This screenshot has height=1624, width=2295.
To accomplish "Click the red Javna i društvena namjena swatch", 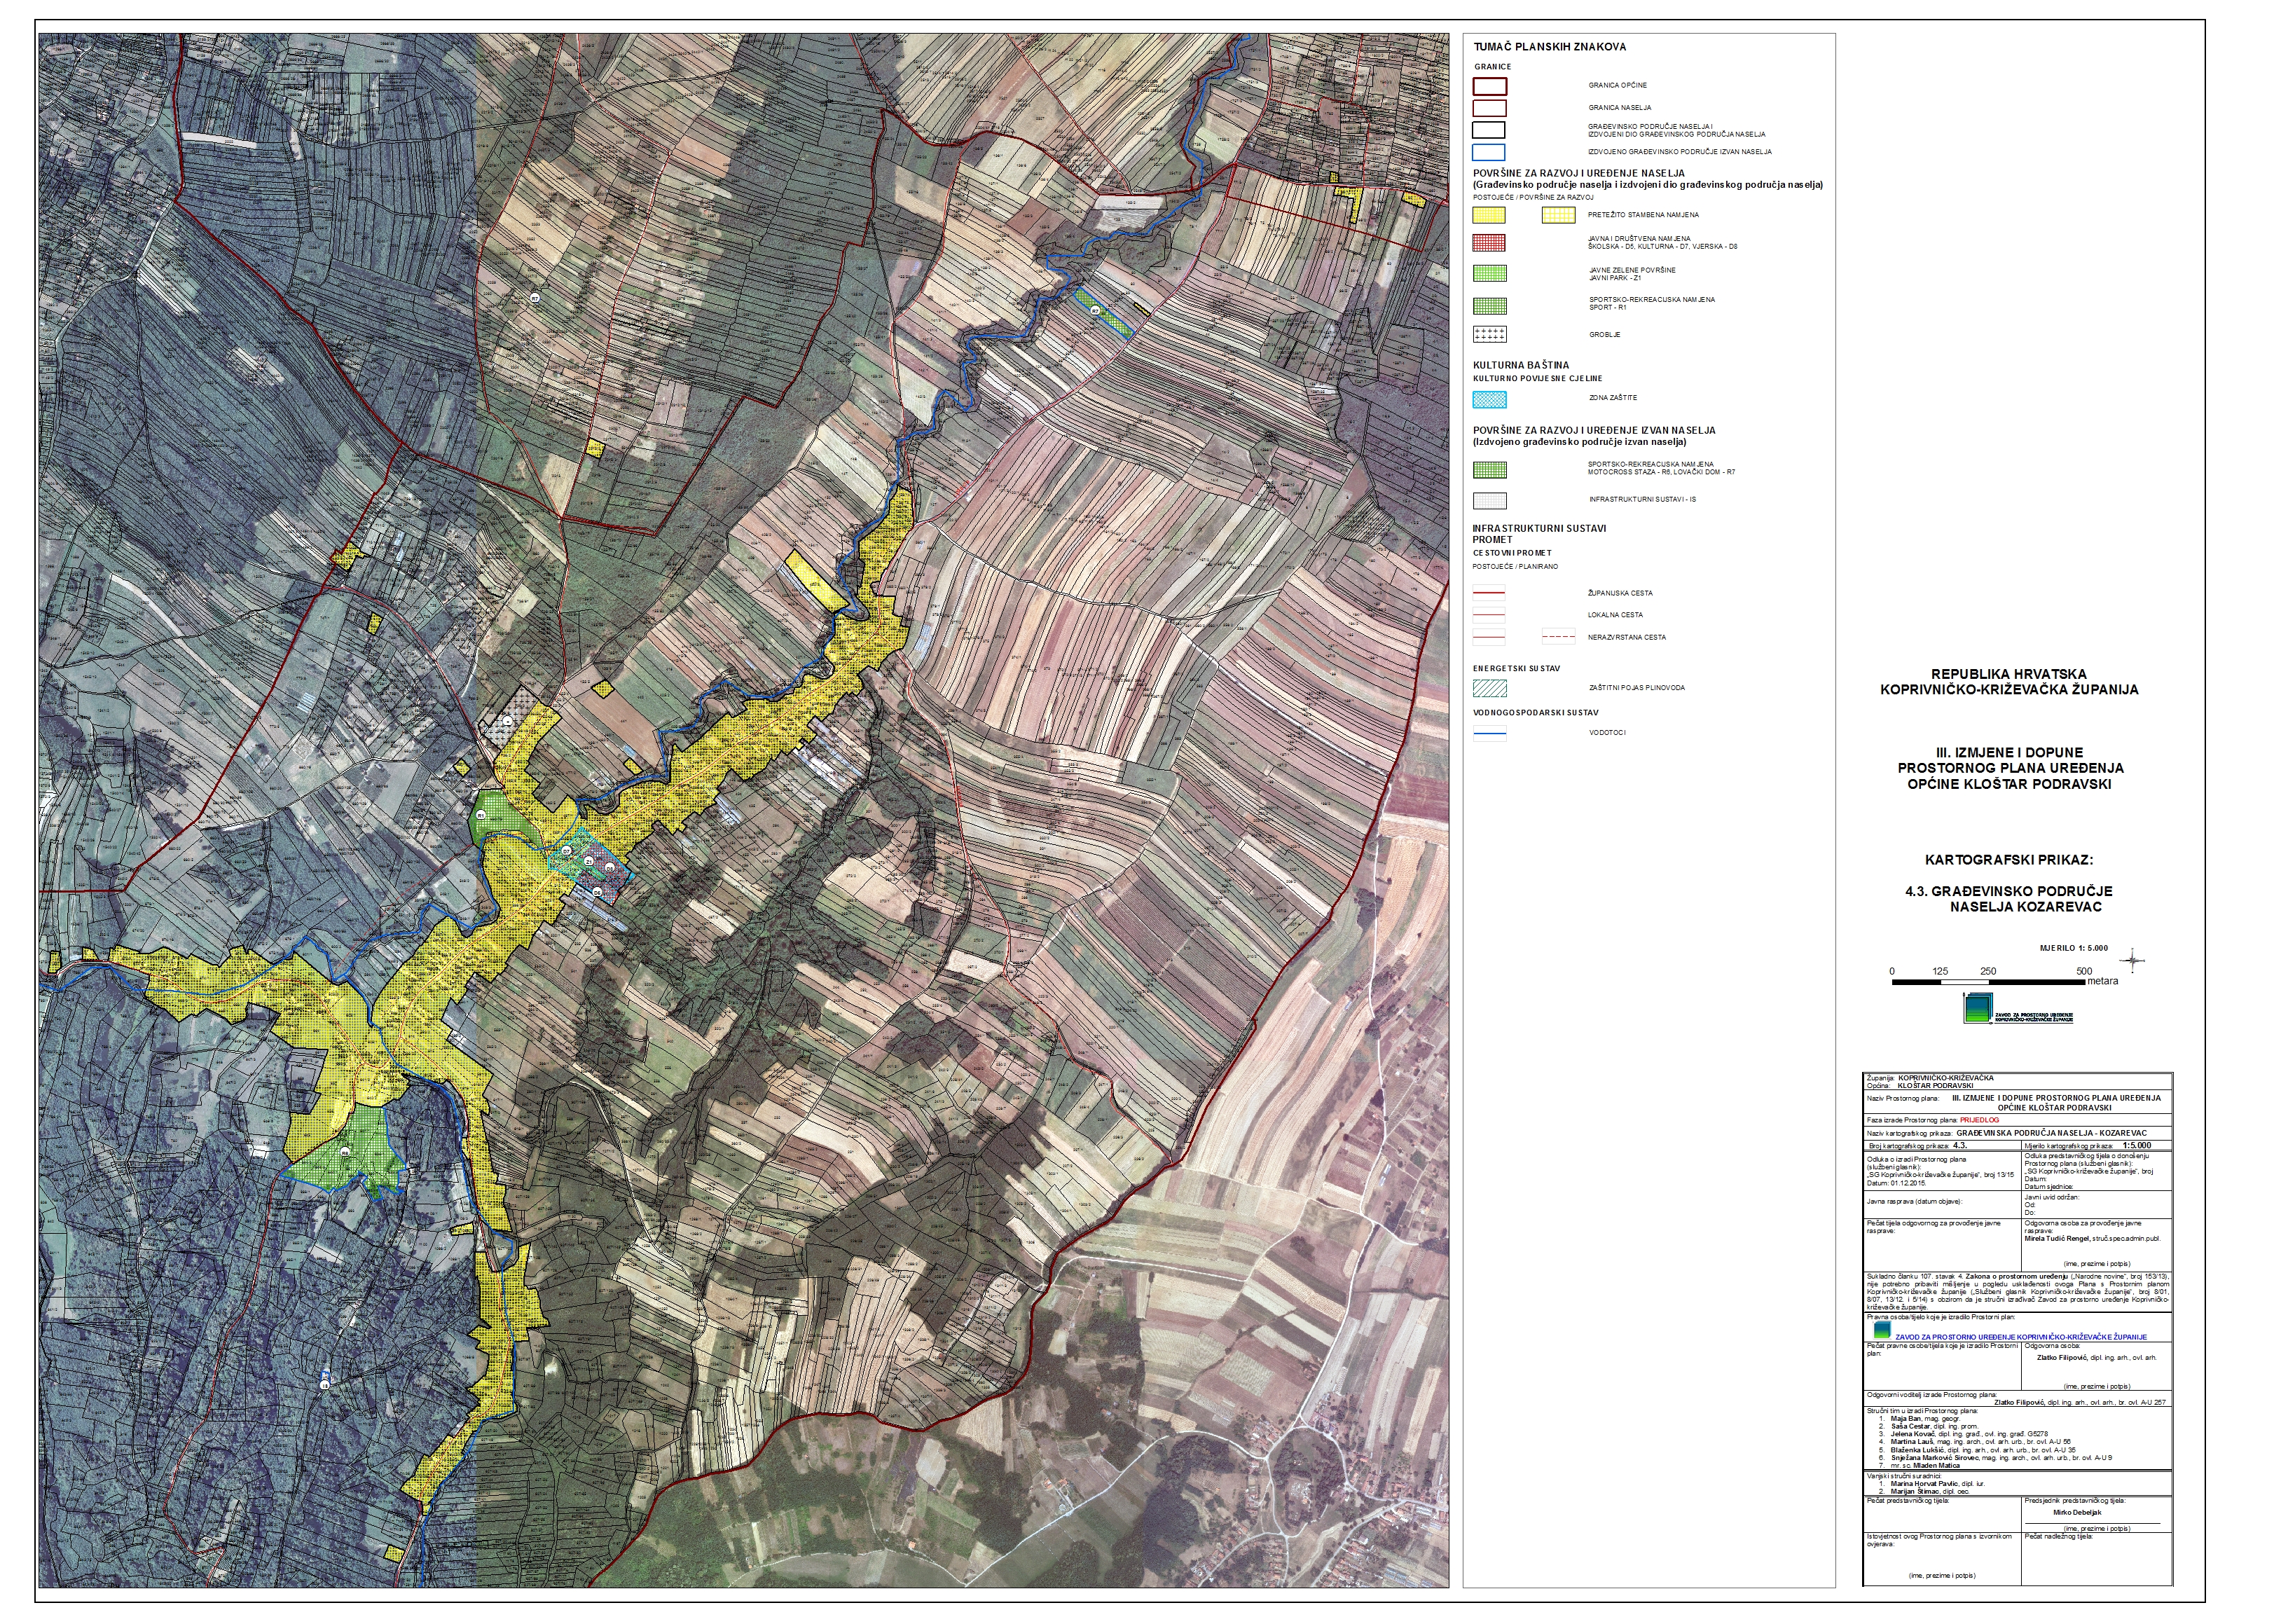I will [x=1489, y=243].
